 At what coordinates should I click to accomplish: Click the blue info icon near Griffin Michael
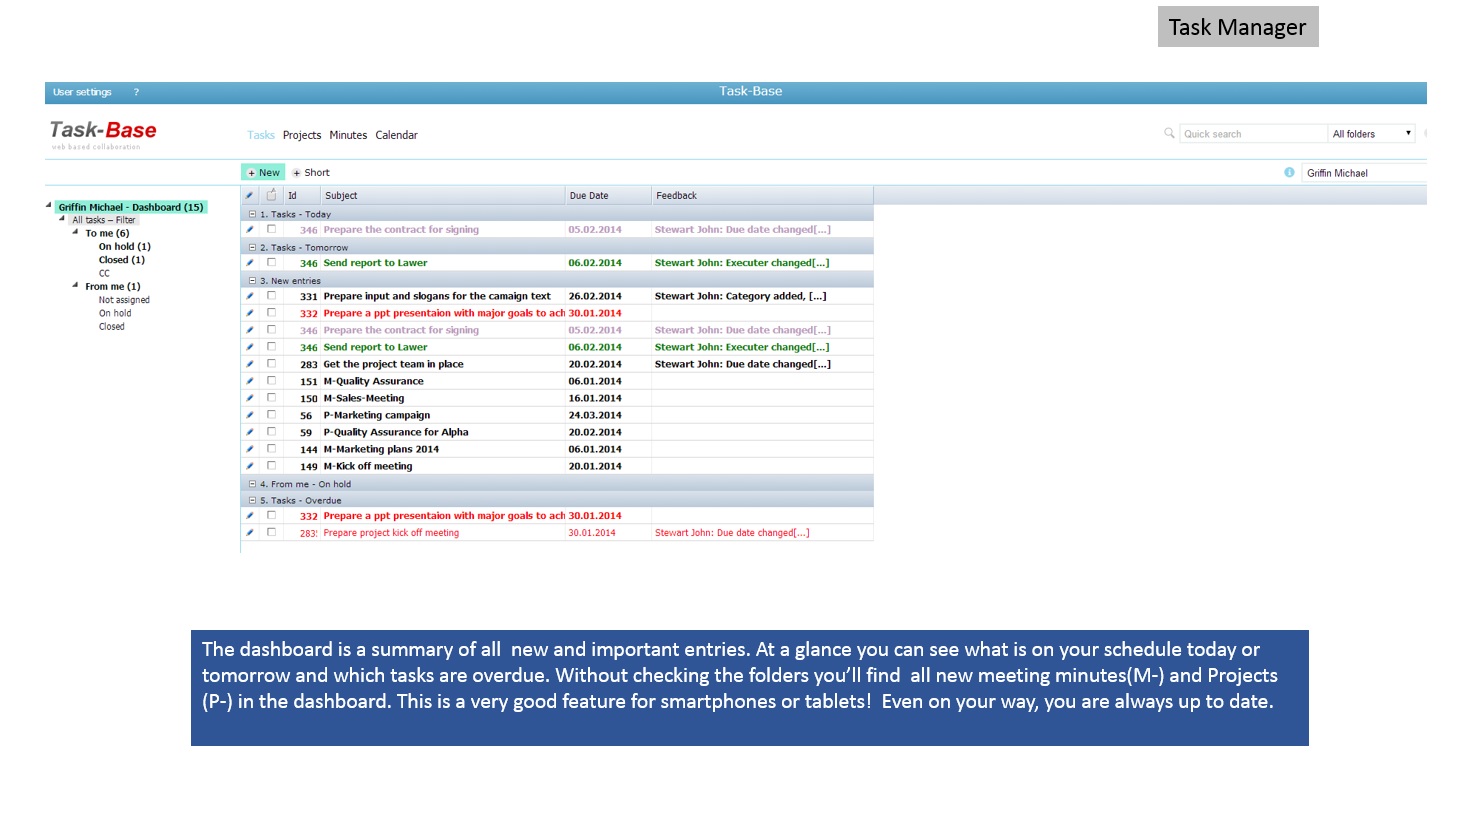(1289, 172)
